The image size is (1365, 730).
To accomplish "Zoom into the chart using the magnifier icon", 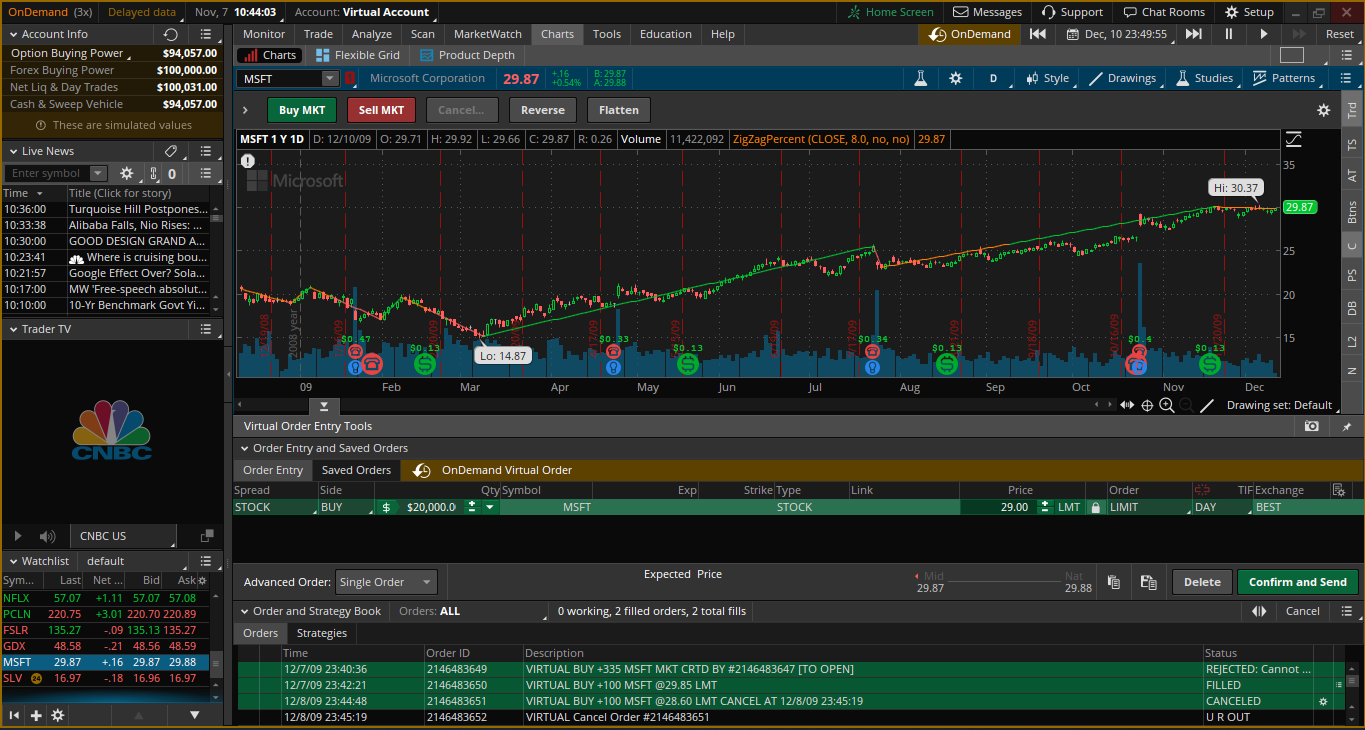I will [1167, 404].
